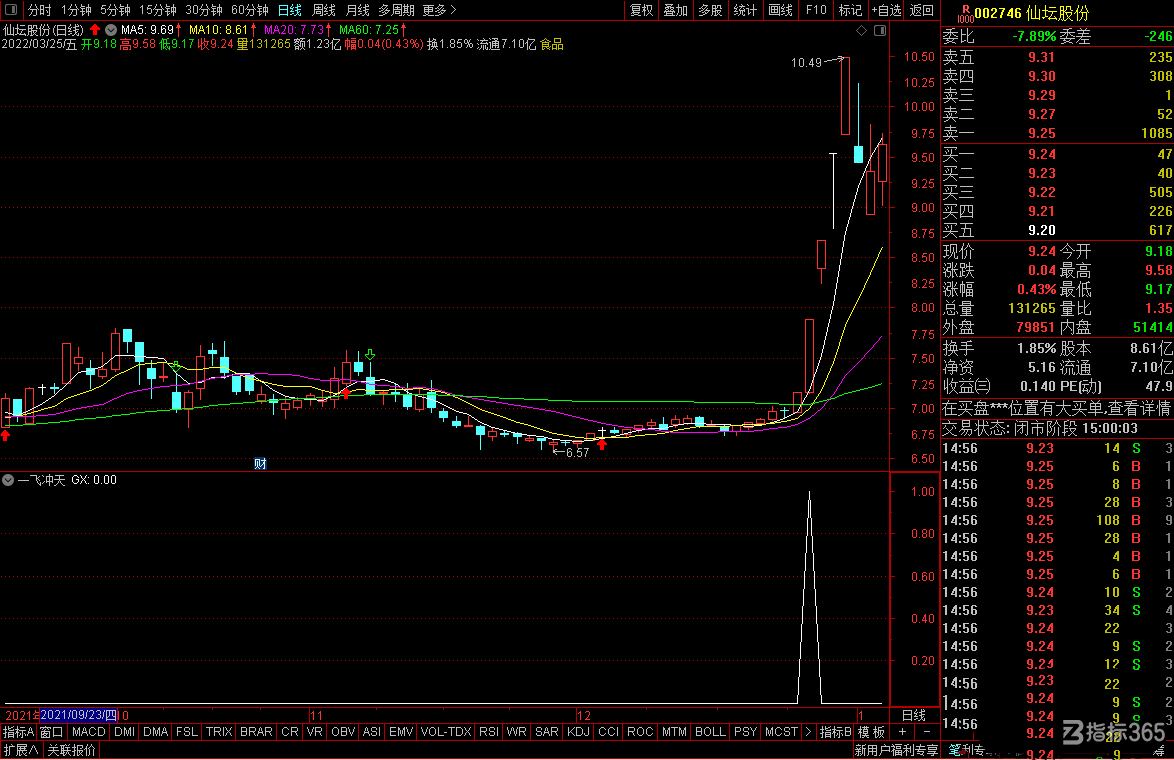Switch to the 1分钟 chart

pyautogui.click(x=76, y=10)
